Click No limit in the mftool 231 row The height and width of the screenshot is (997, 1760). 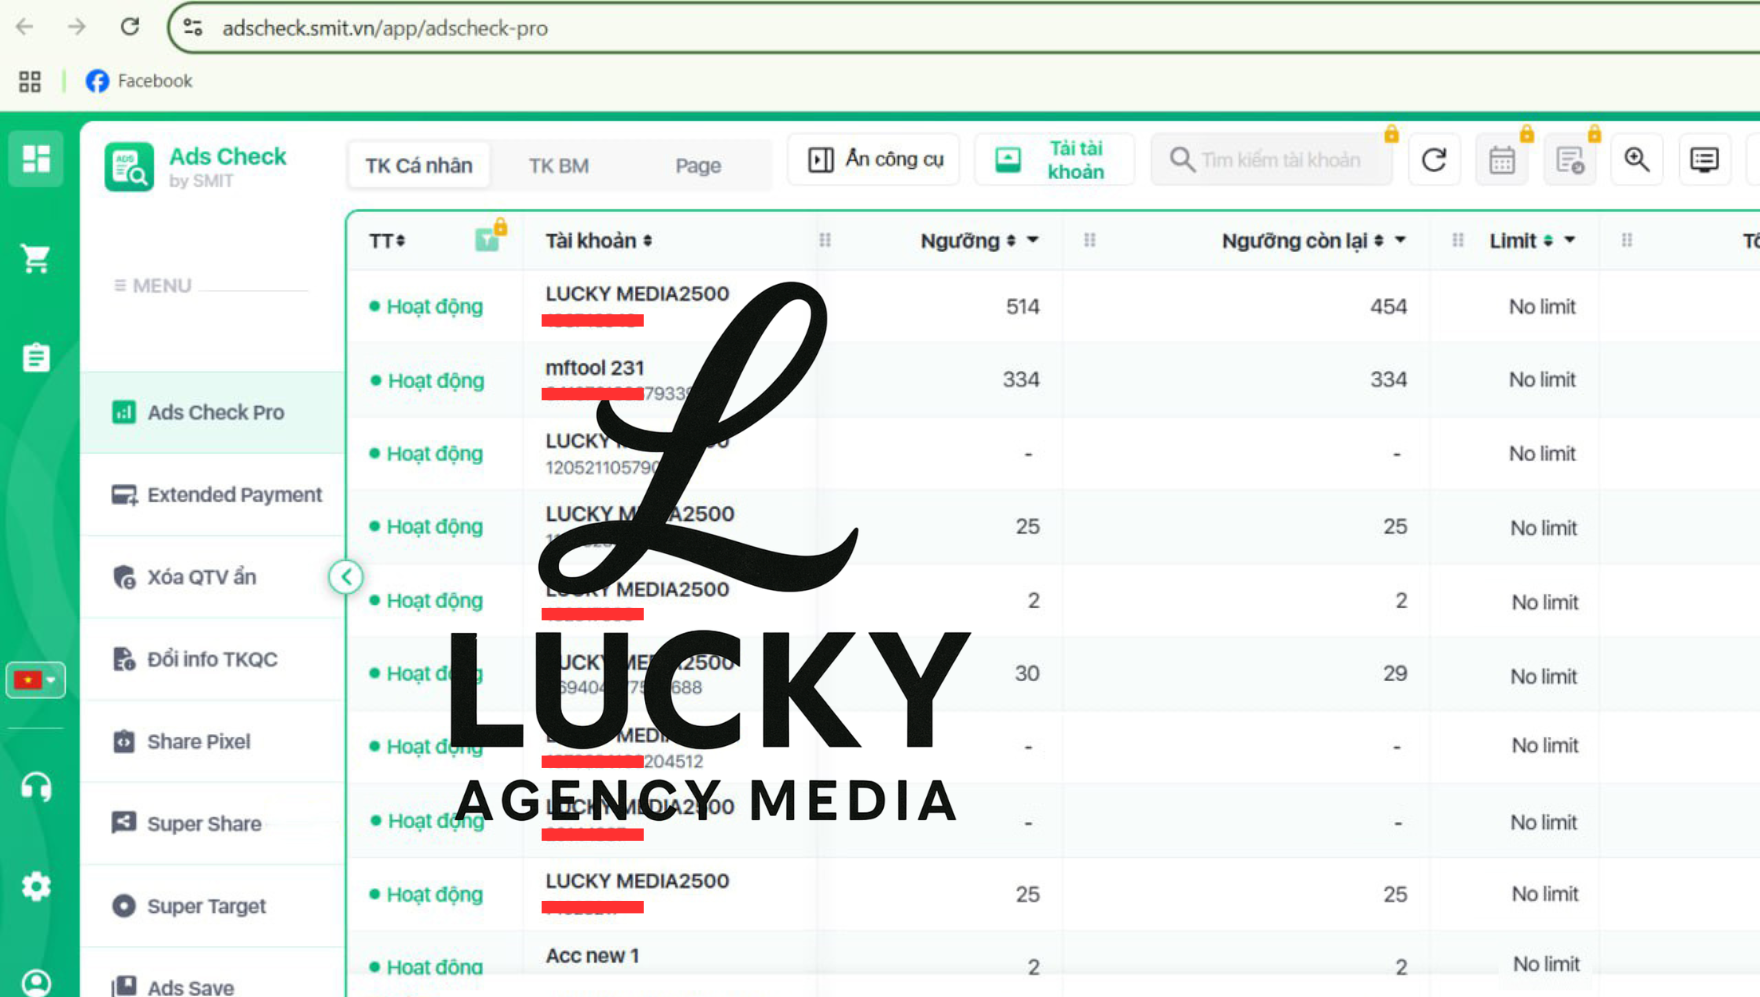click(x=1542, y=380)
